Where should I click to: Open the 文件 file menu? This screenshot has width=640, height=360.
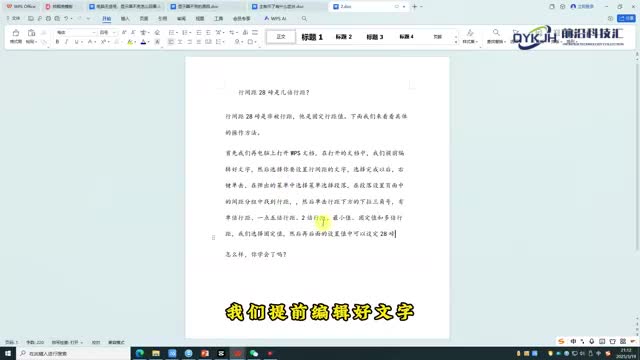[13, 18]
